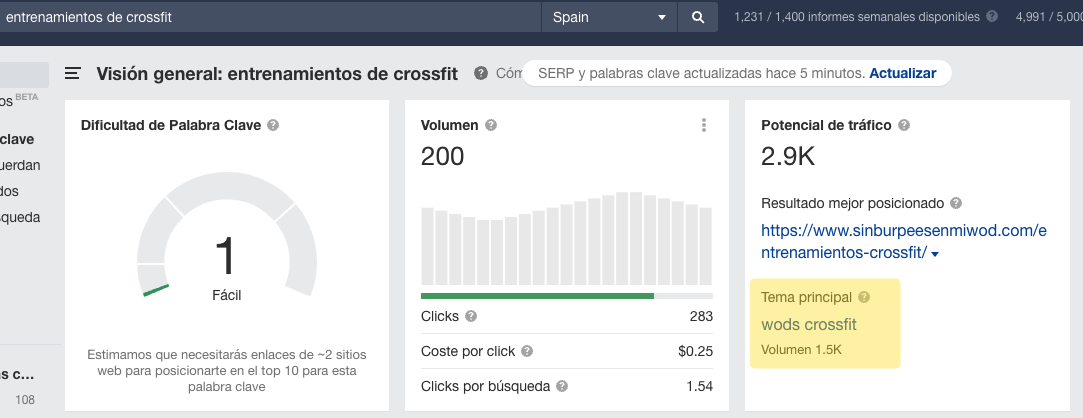Click help icon beside Resultado mejor posicionado
1083x418 pixels.
[956, 203]
